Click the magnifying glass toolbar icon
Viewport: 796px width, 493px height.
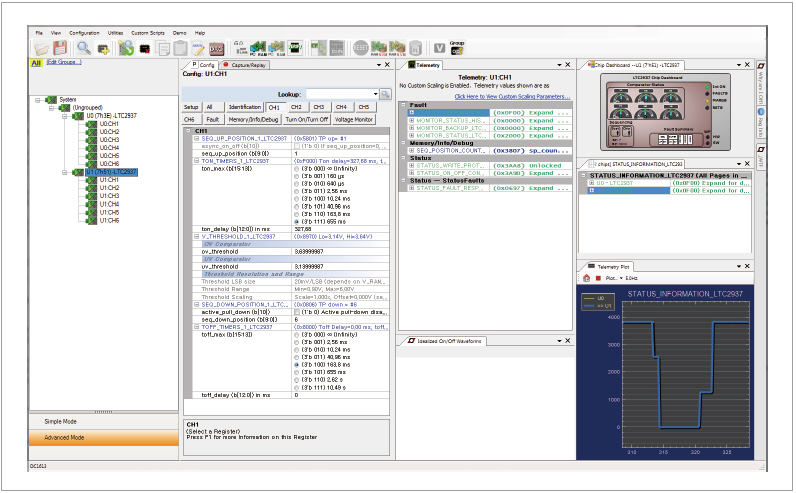[x=83, y=47]
